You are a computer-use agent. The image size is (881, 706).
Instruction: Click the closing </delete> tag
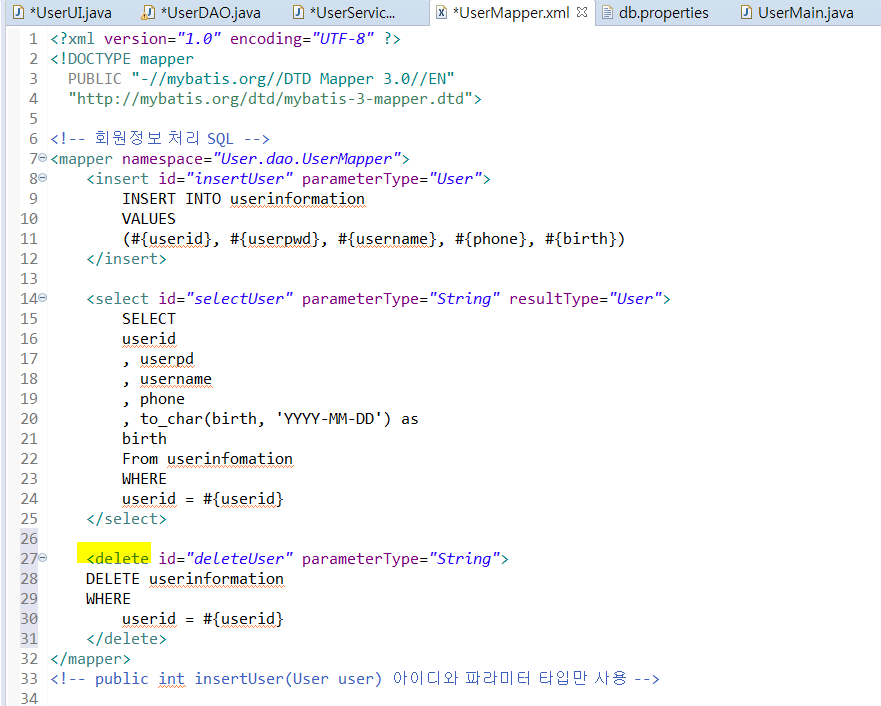click(x=126, y=639)
